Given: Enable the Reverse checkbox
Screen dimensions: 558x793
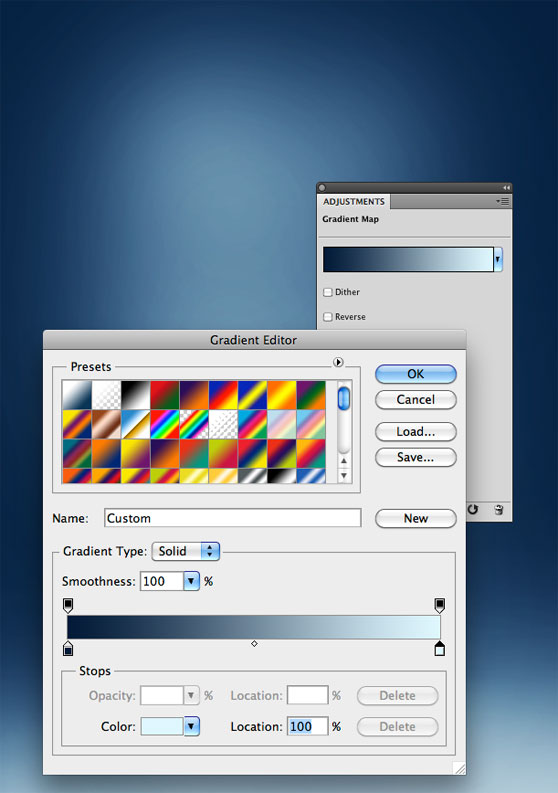Looking at the screenshot, I should (328, 317).
